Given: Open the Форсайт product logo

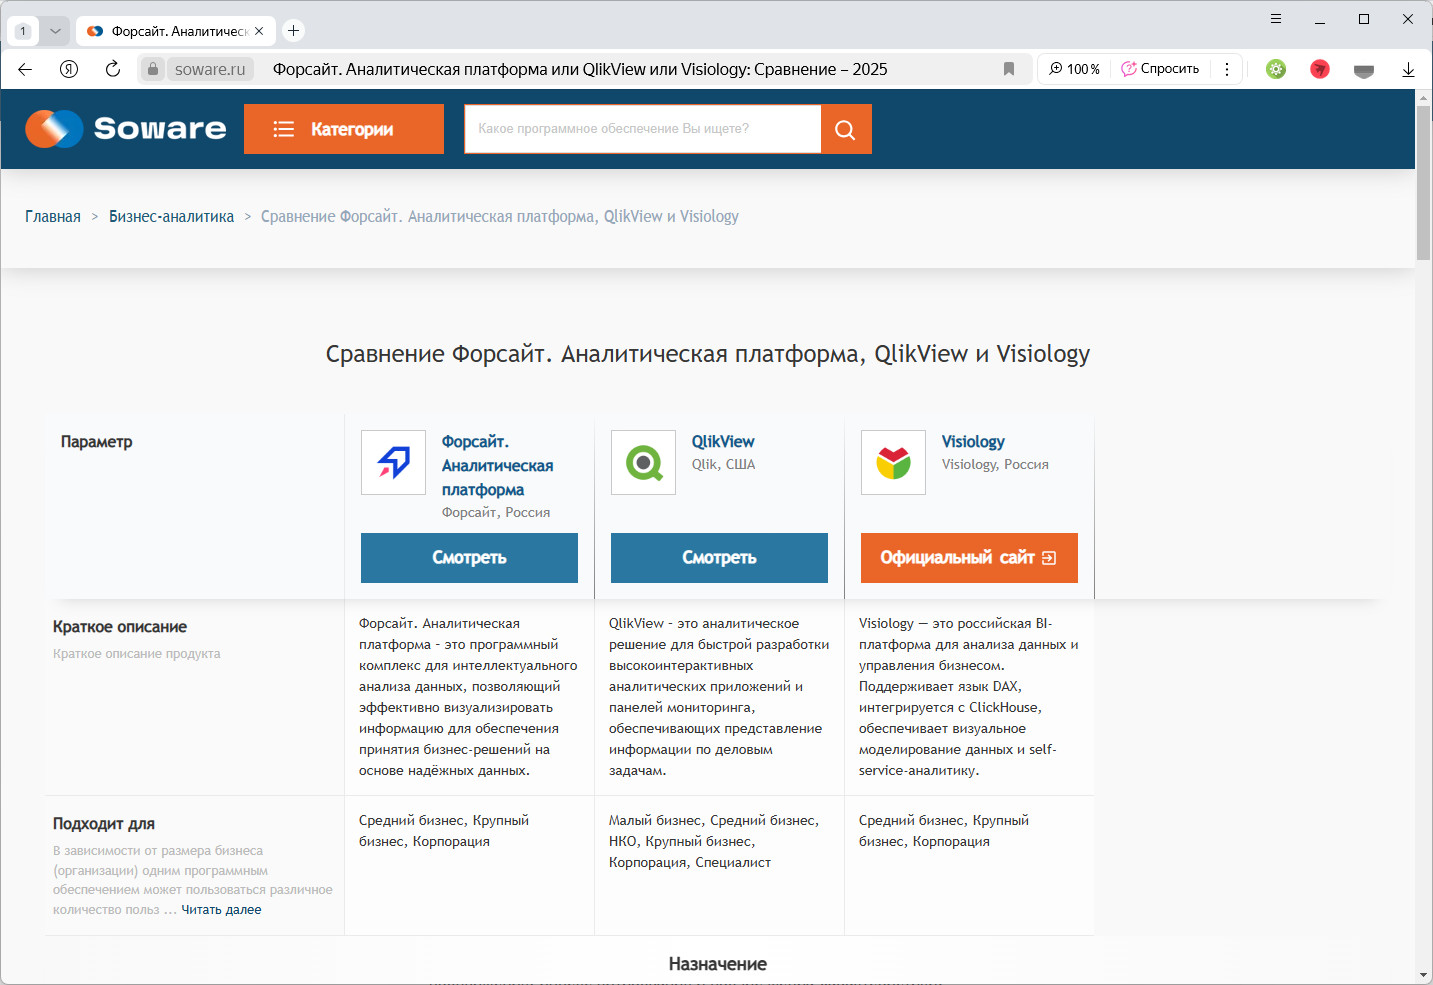Looking at the screenshot, I should [x=393, y=462].
